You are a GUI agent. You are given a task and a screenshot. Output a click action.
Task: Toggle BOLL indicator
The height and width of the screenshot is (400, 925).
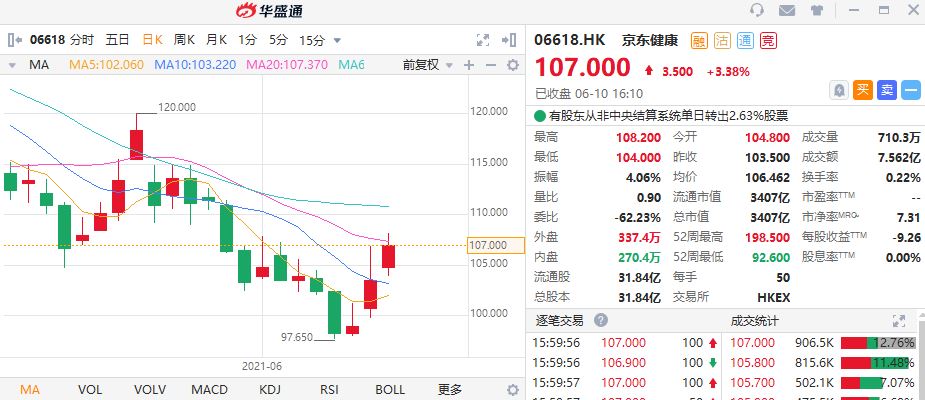coord(390,389)
